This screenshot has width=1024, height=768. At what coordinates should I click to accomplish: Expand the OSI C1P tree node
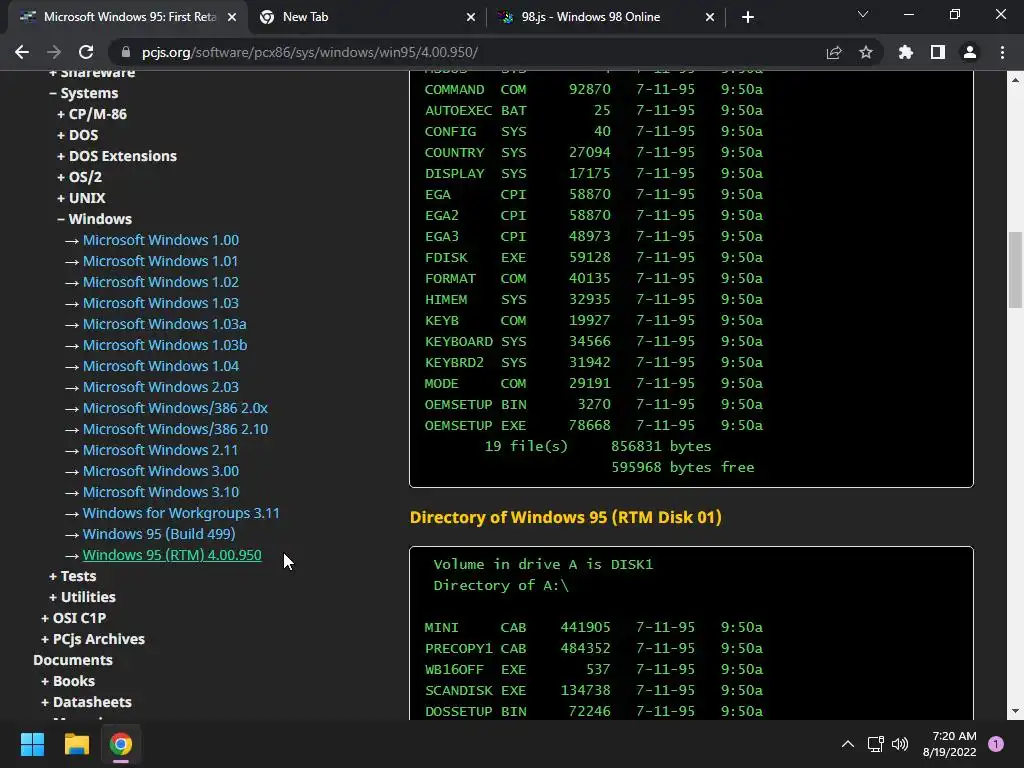coord(73,618)
